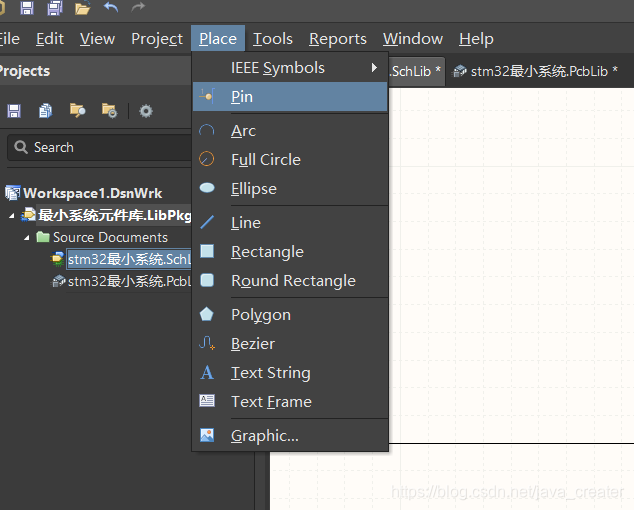Viewport: 634px width, 510px height.
Task: Choose Pin from Place menu
Action: [290, 97]
